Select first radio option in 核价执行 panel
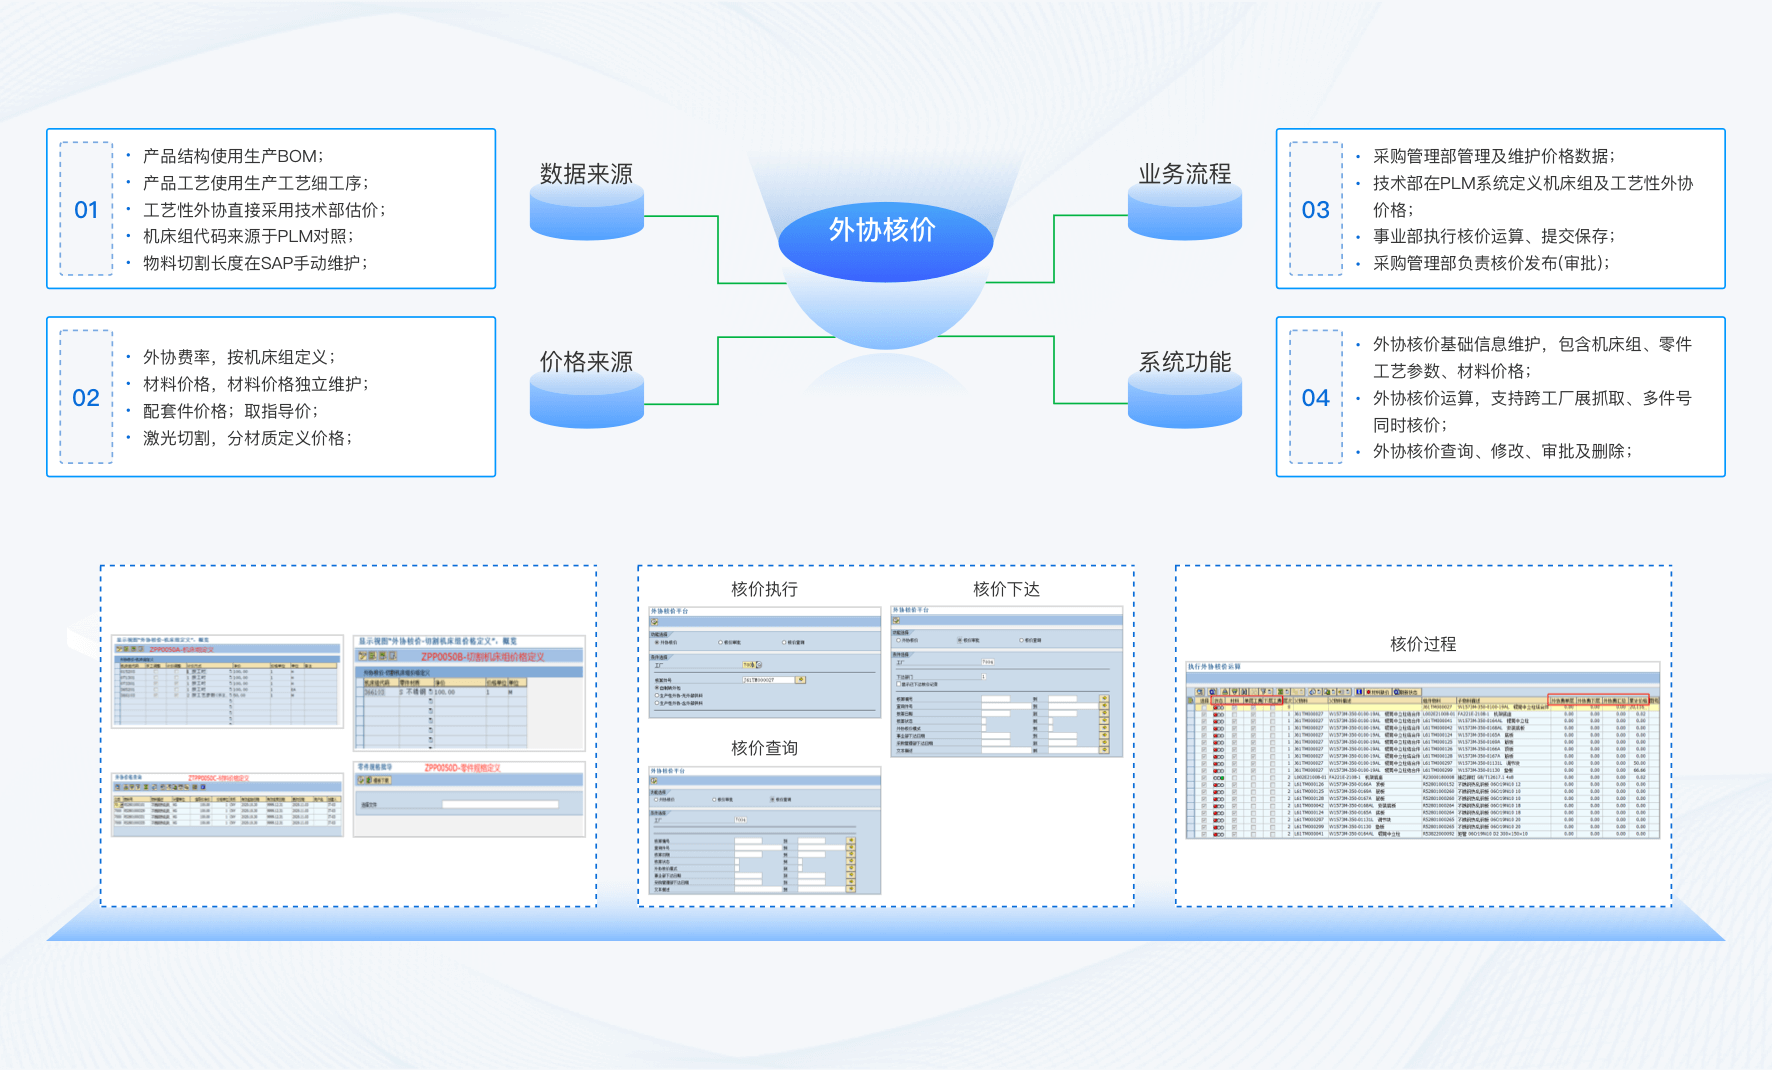 [657, 642]
